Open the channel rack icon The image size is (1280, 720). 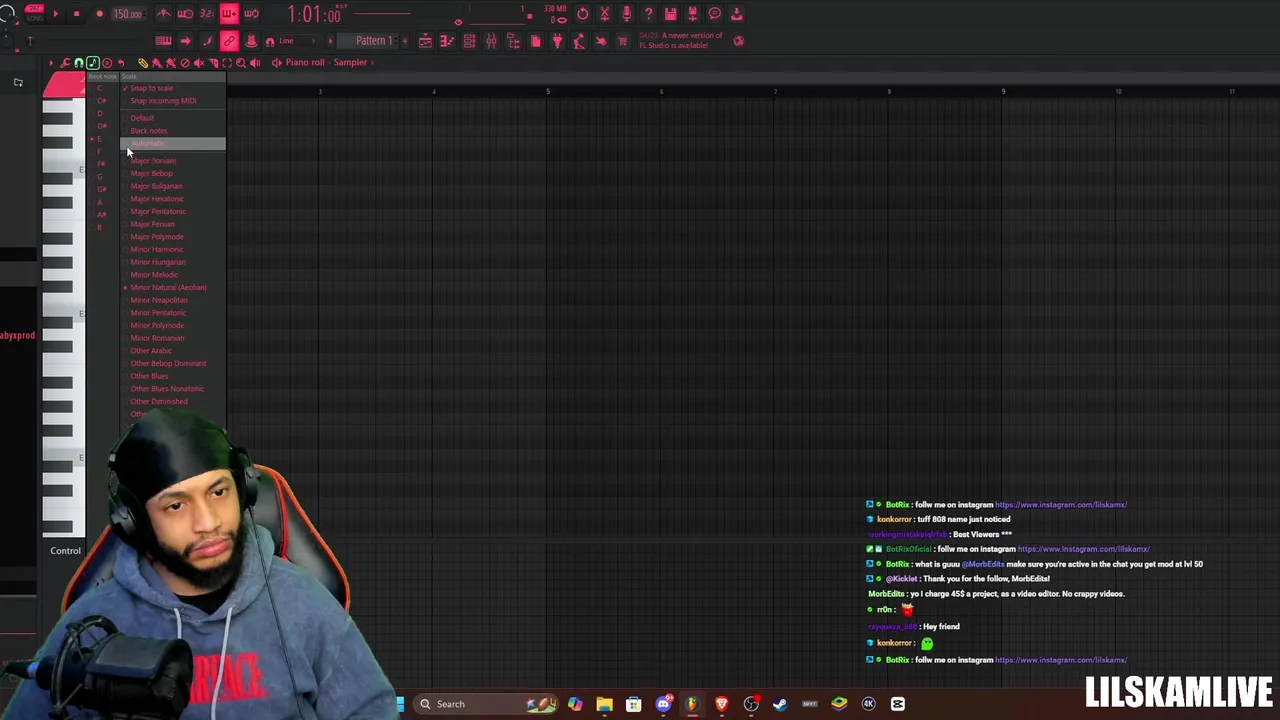(x=469, y=41)
